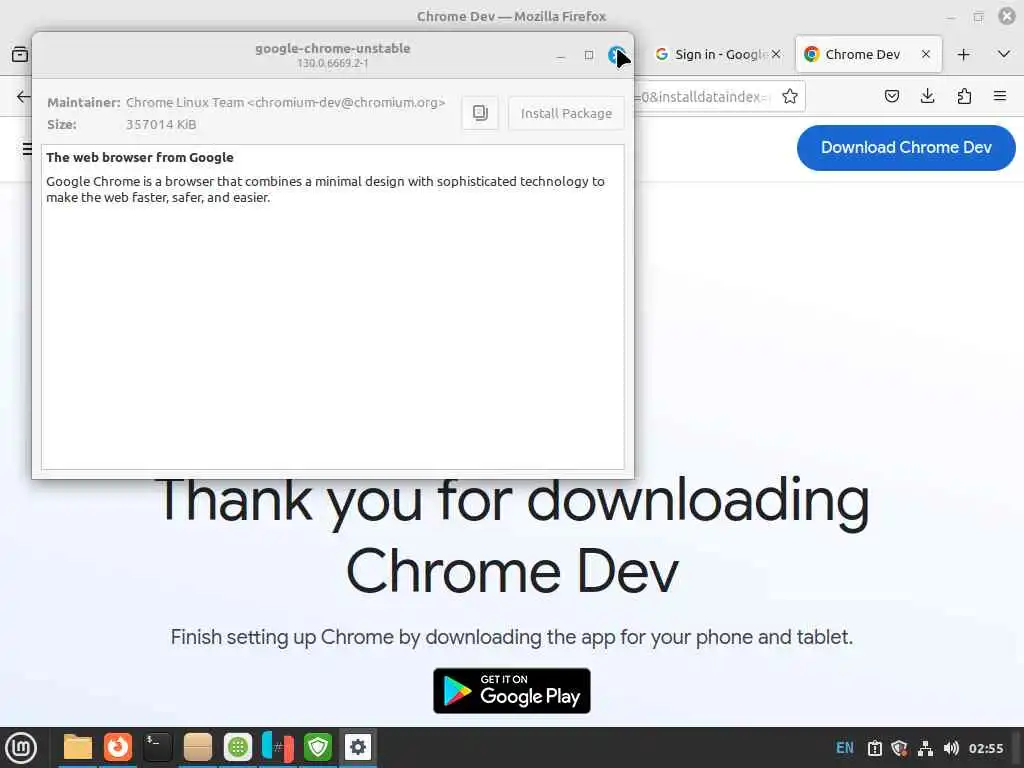Click the size value 357014 KiB
The width and height of the screenshot is (1024, 768).
tap(161, 124)
